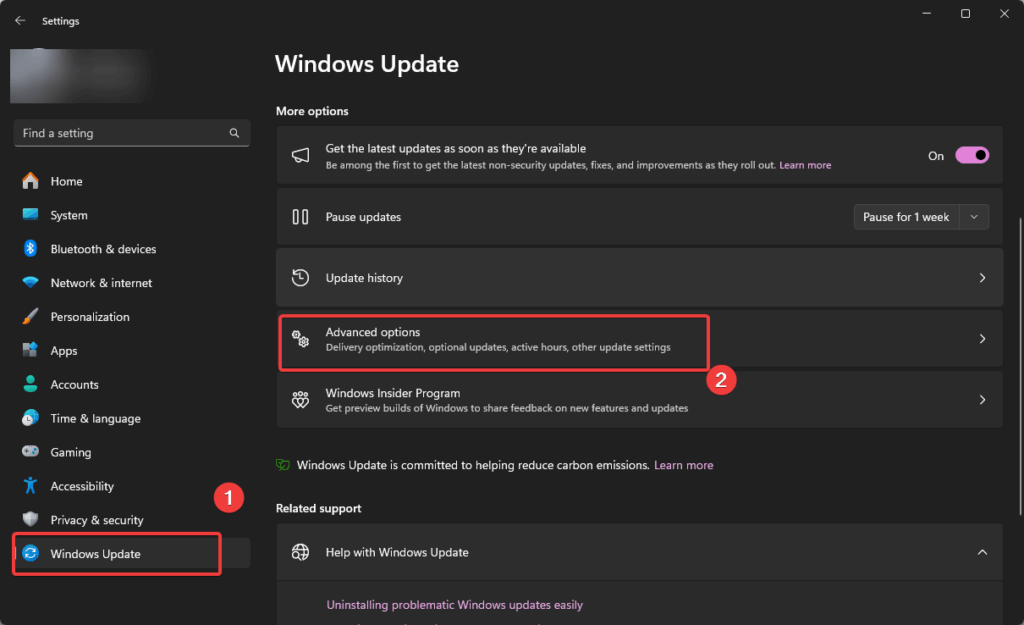This screenshot has height=625, width=1024.
Task: Click the Help with Windows Update globe icon
Action: (300, 552)
